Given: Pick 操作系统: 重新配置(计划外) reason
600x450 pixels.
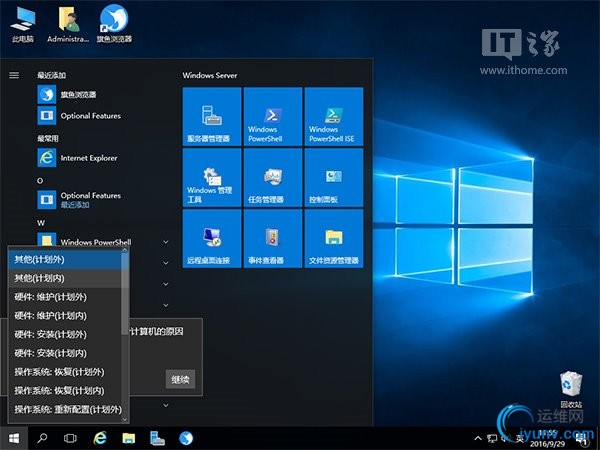Looking at the screenshot, I should (64, 410).
